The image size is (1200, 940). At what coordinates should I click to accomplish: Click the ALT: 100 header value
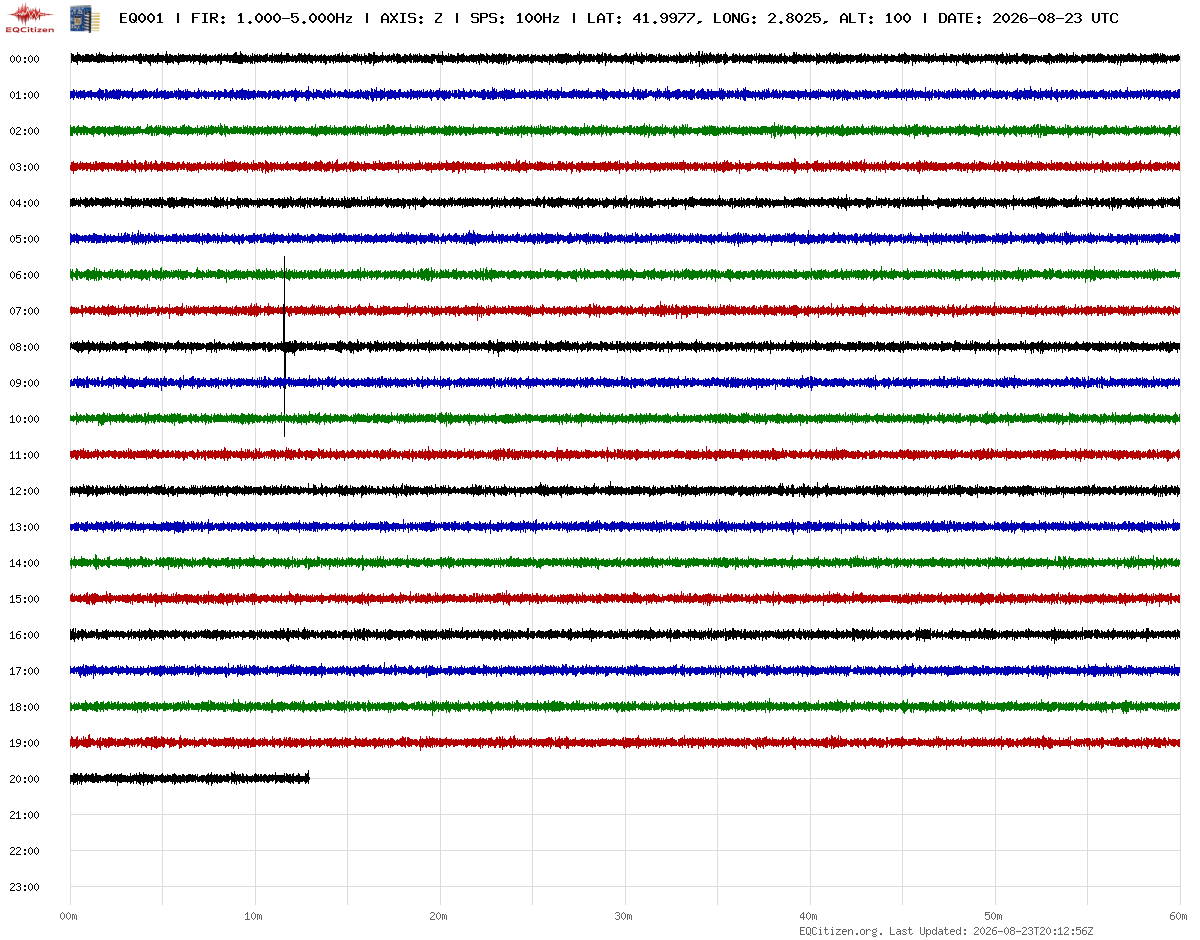(875, 18)
